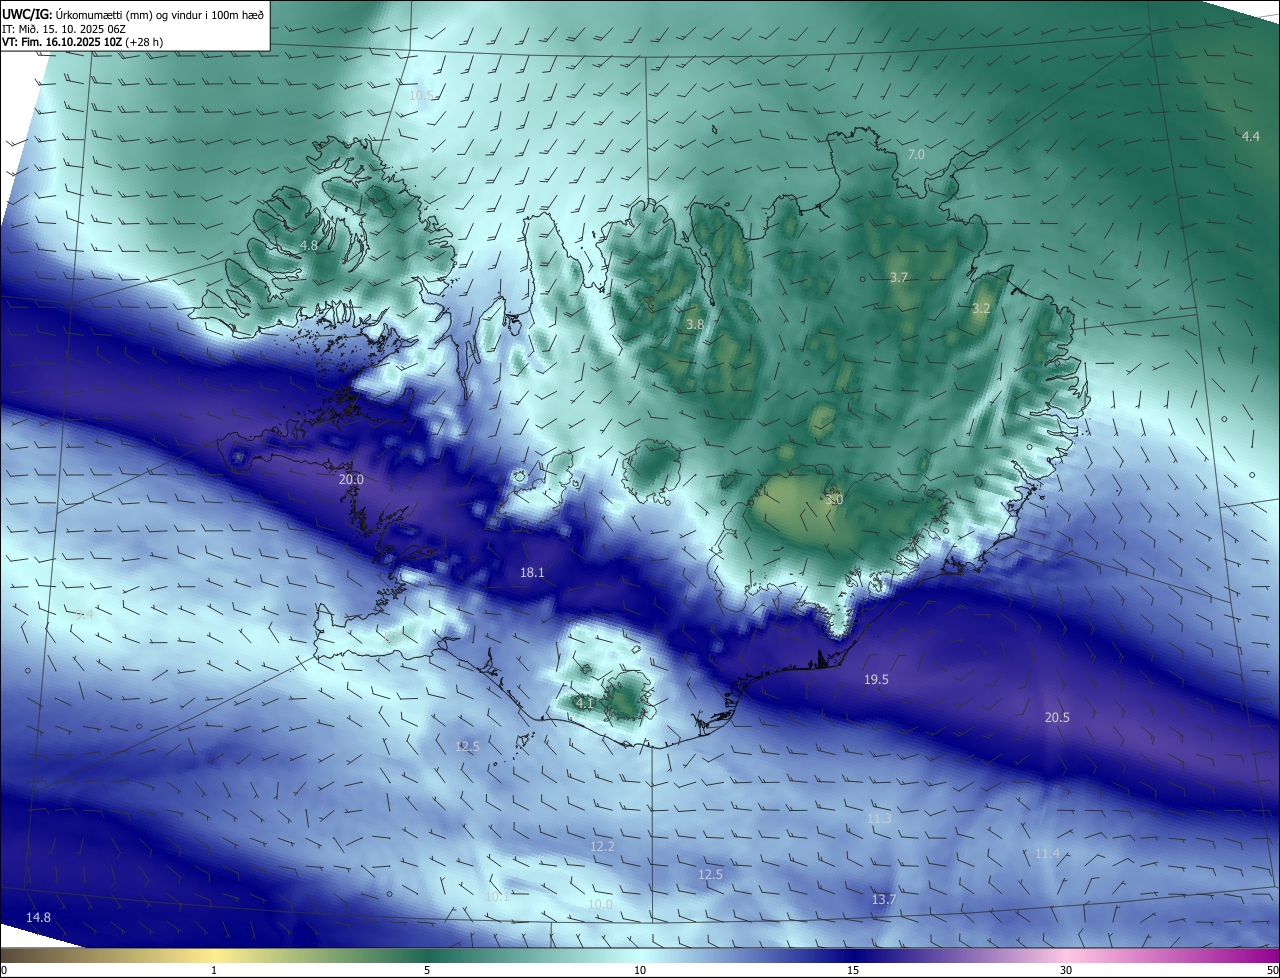Screen dimensions: 1280x978
Task: Click the 10.1 value on the map
Action: pyautogui.click(x=497, y=897)
